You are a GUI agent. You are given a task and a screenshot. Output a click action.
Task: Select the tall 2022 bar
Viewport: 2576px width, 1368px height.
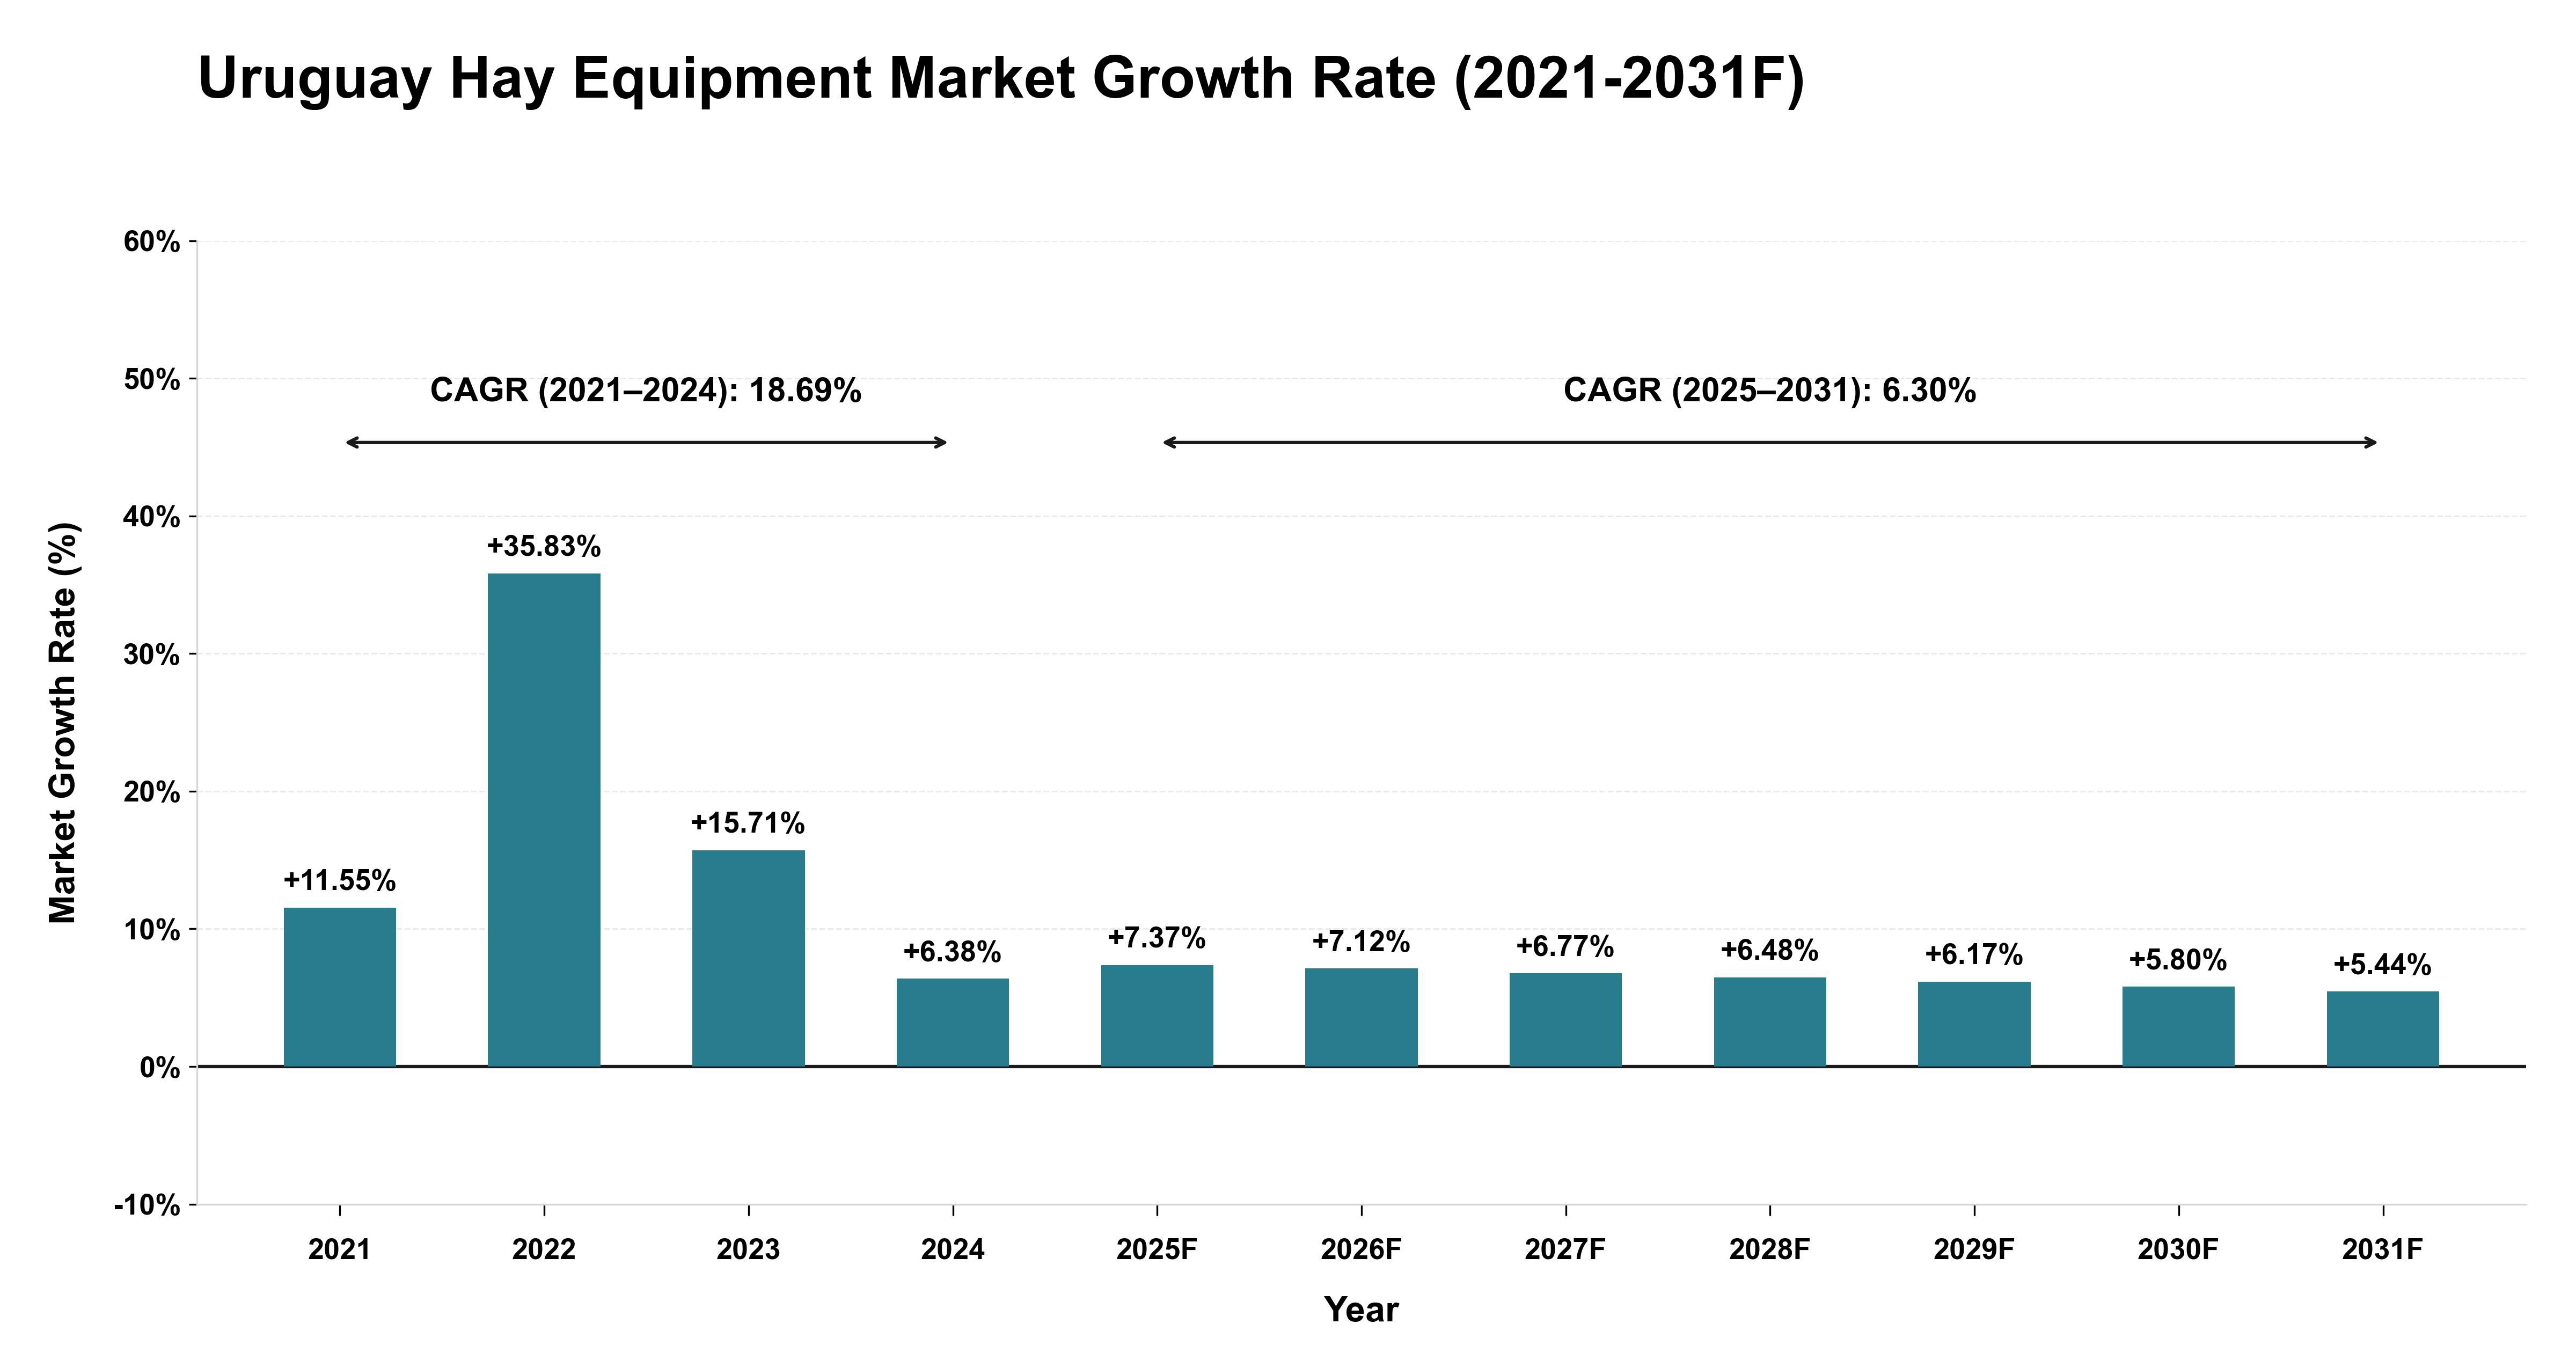(x=544, y=820)
